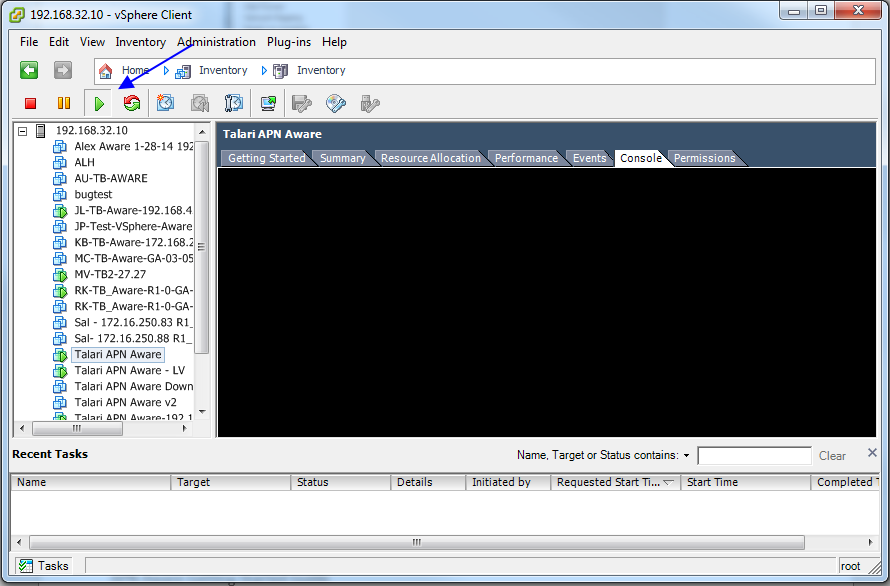The height and width of the screenshot is (586, 890).
Task: Click the Name column header in Recent Tasks
Action: [91, 482]
